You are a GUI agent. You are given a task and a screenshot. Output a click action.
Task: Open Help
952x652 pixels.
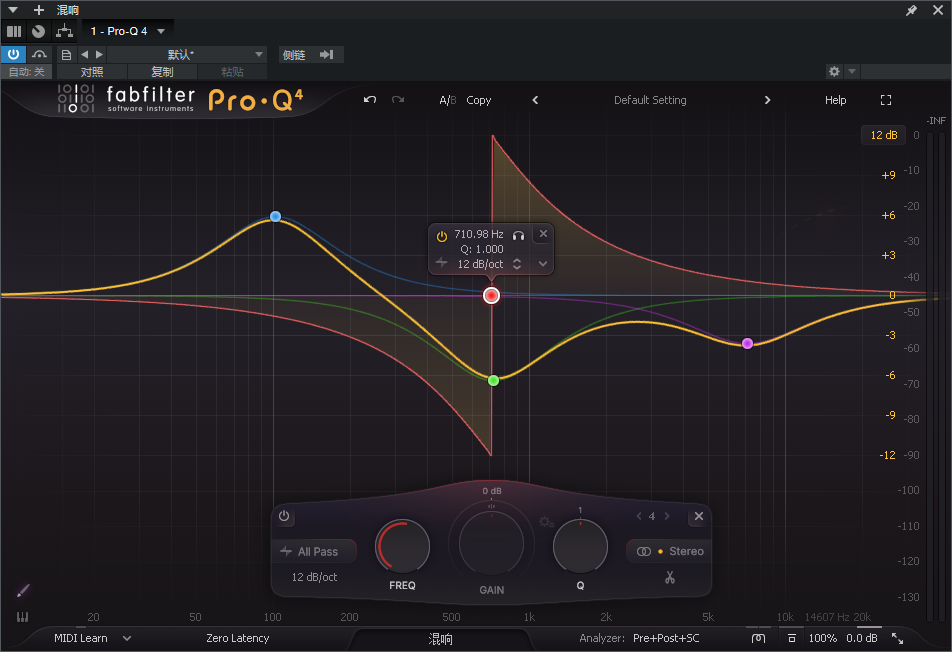pyautogui.click(x=835, y=100)
